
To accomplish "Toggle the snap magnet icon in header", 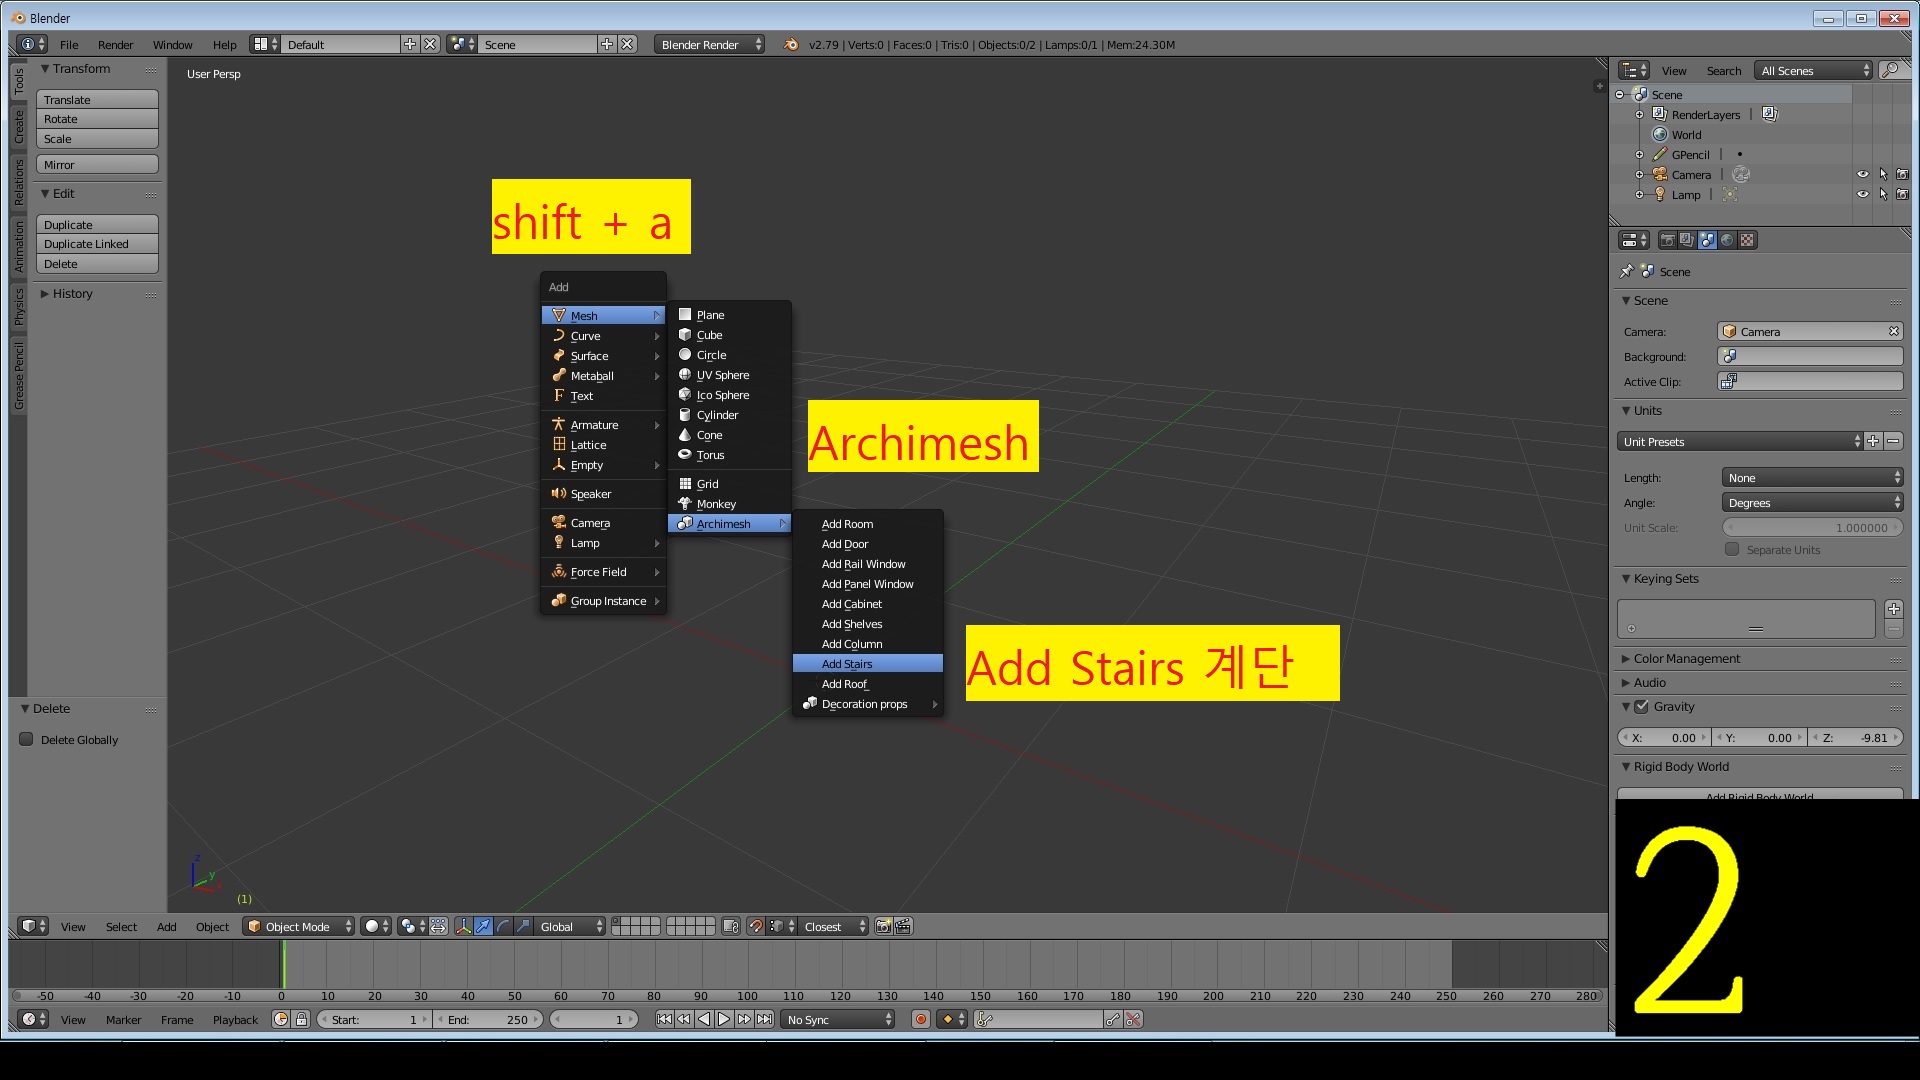I will (756, 926).
